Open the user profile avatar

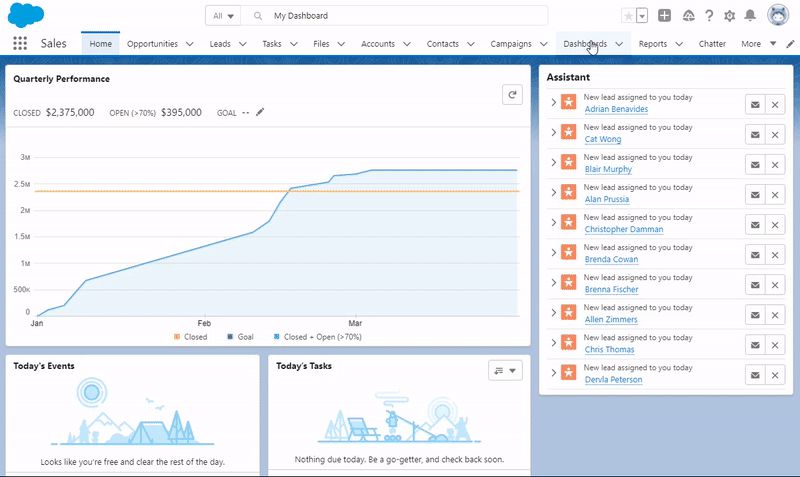click(778, 15)
